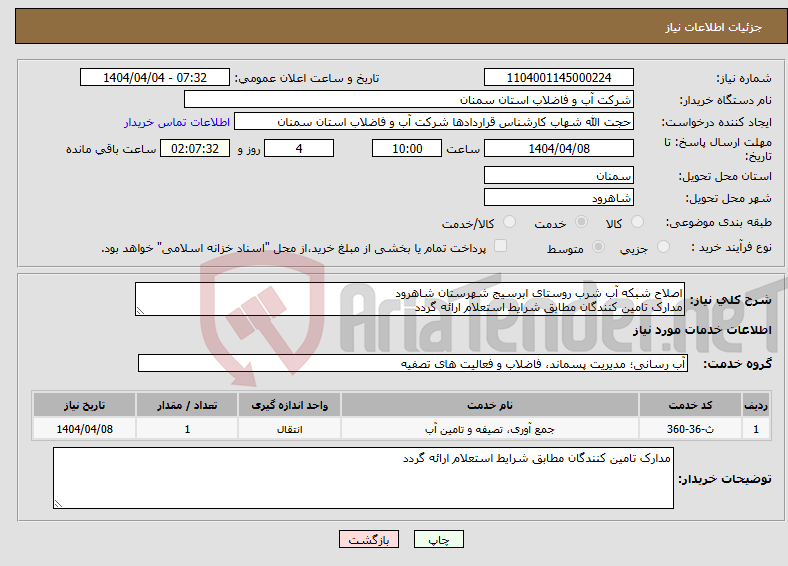Click the remaining days field showing 4

[299, 148]
